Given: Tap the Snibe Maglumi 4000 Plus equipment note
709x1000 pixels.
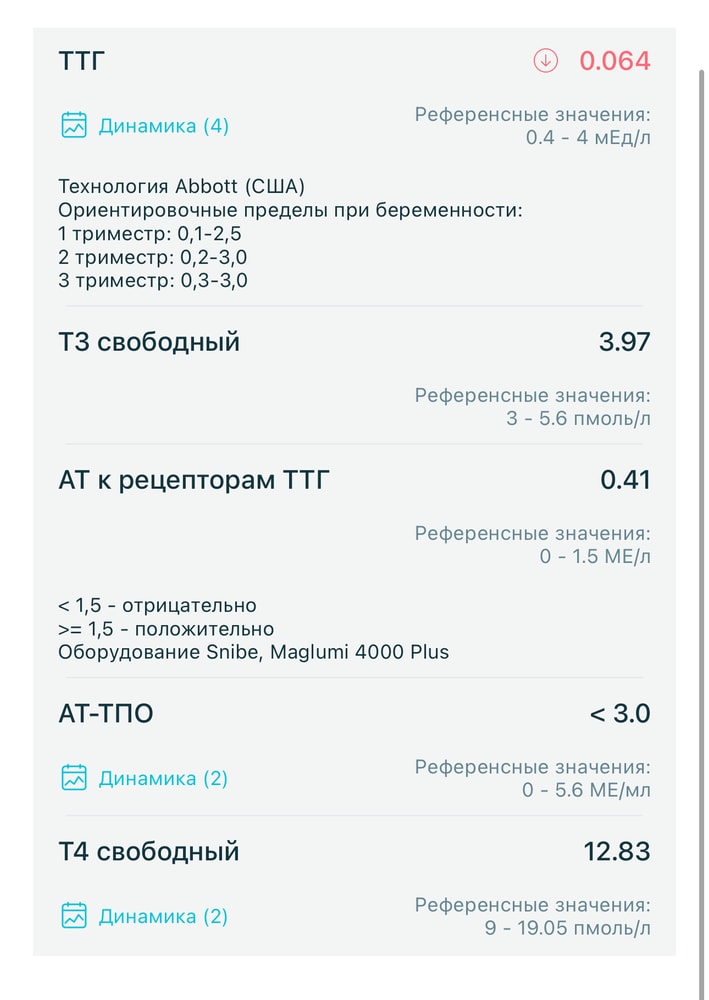Looking at the screenshot, I should point(250,653).
